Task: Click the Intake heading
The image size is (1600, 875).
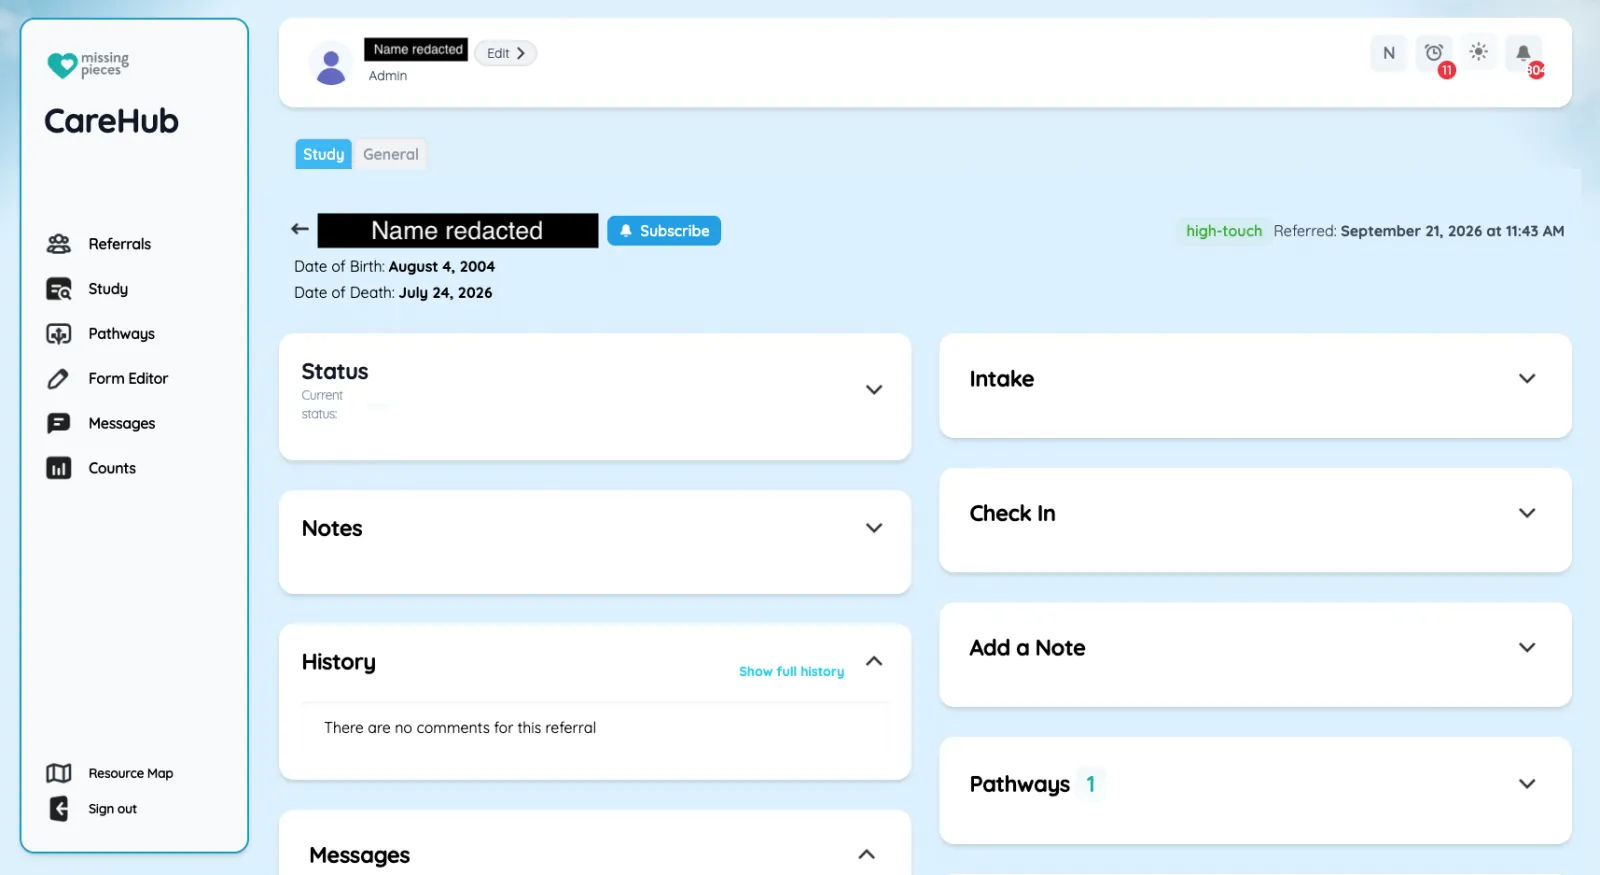Action: [1001, 379]
